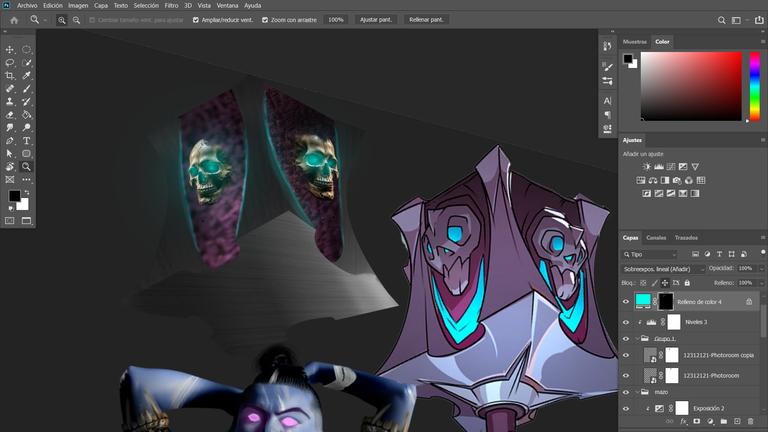This screenshot has height=432, width=768.
Task: Add a Brightness/Contrast adjustment
Action: [x=647, y=167]
